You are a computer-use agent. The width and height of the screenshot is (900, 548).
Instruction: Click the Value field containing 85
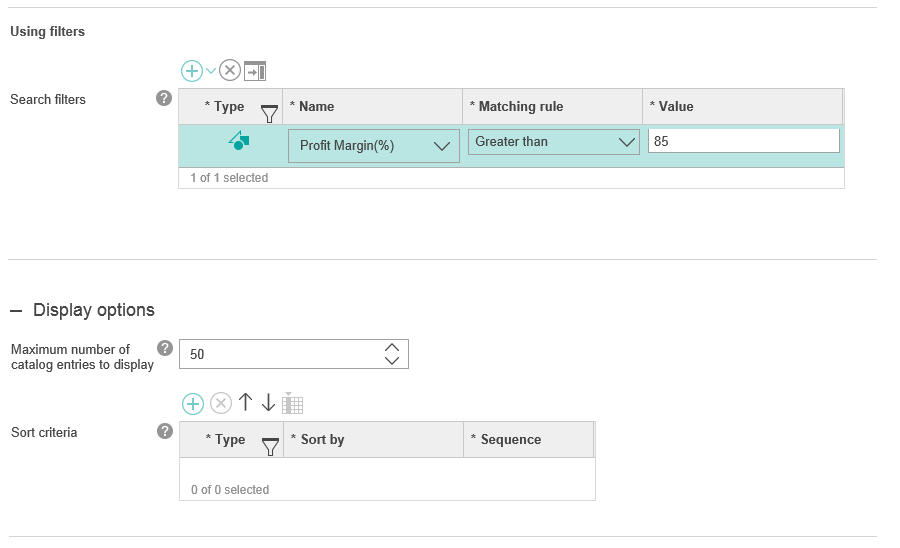click(743, 141)
